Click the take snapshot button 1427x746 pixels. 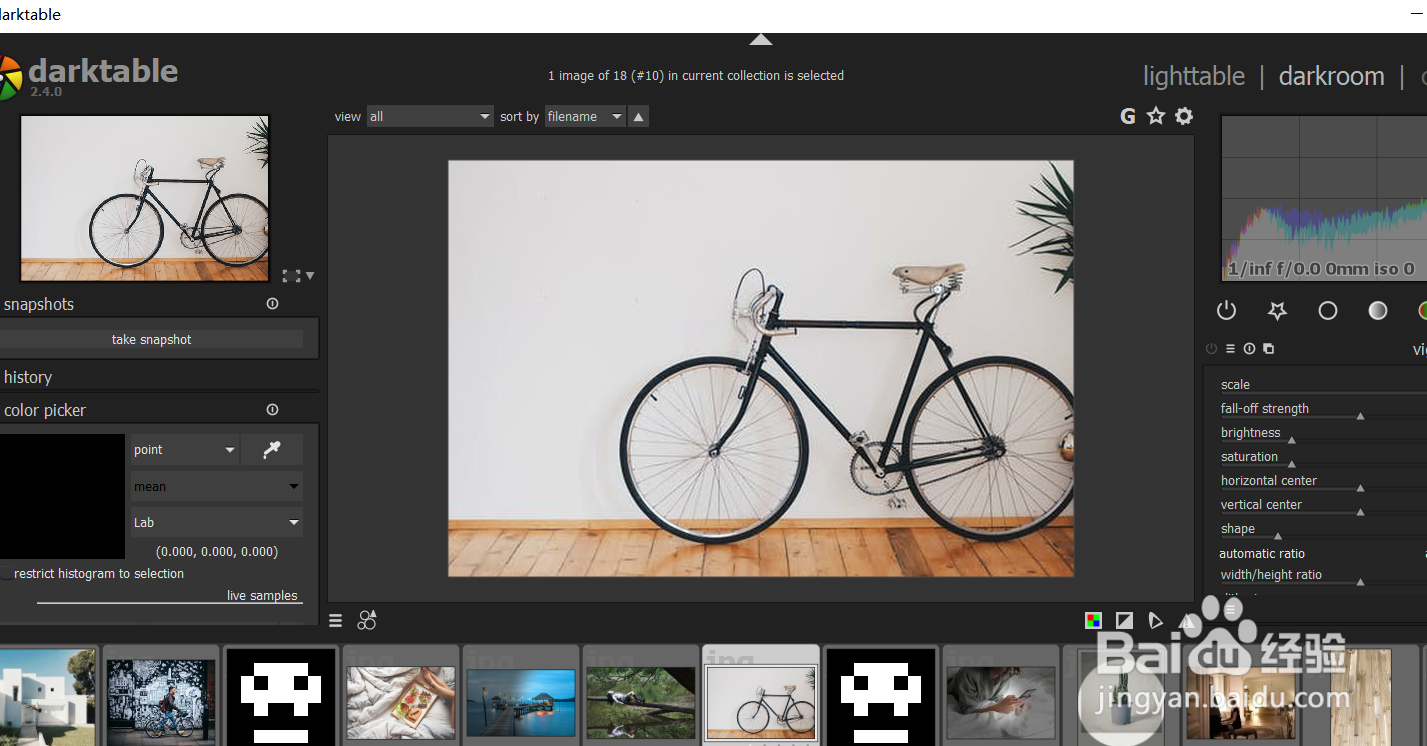151,340
